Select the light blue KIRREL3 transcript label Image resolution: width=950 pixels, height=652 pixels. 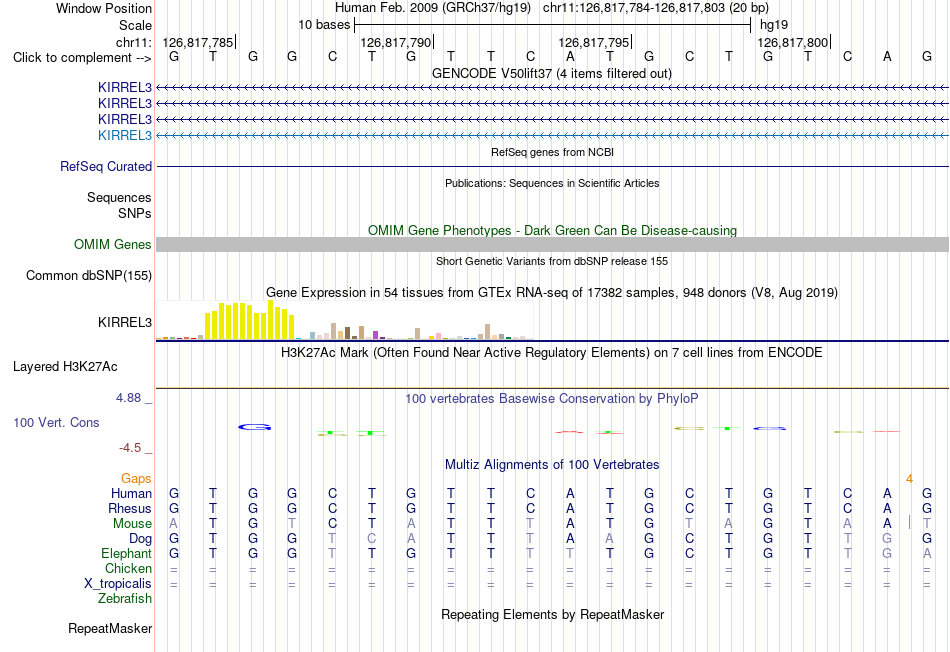click(x=125, y=135)
